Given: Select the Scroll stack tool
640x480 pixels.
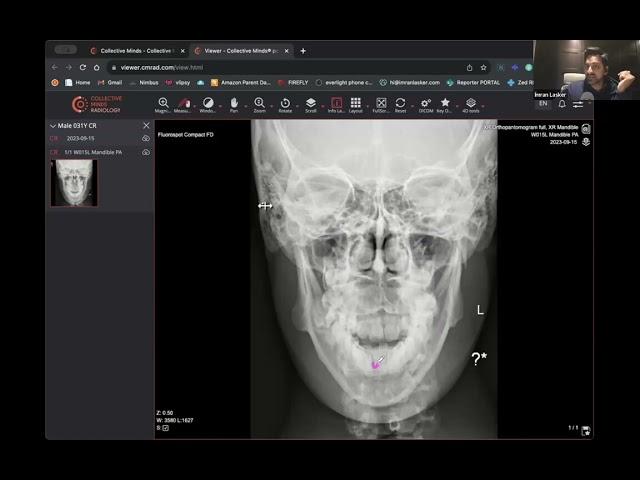Looking at the screenshot, I should pos(311,103).
